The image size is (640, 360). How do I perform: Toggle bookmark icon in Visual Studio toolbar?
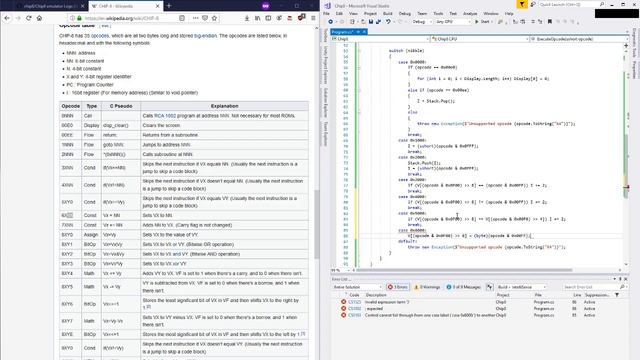coord(550,22)
